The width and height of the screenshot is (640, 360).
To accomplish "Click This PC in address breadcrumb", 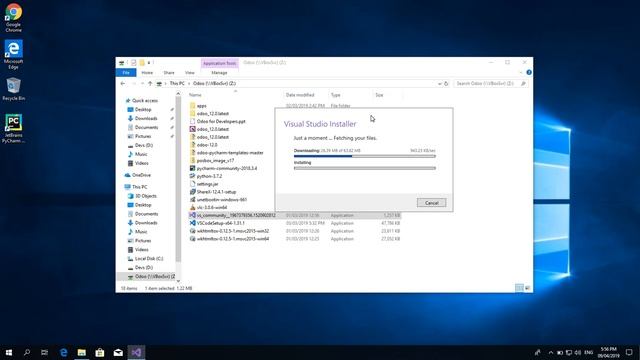I will [x=177, y=83].
